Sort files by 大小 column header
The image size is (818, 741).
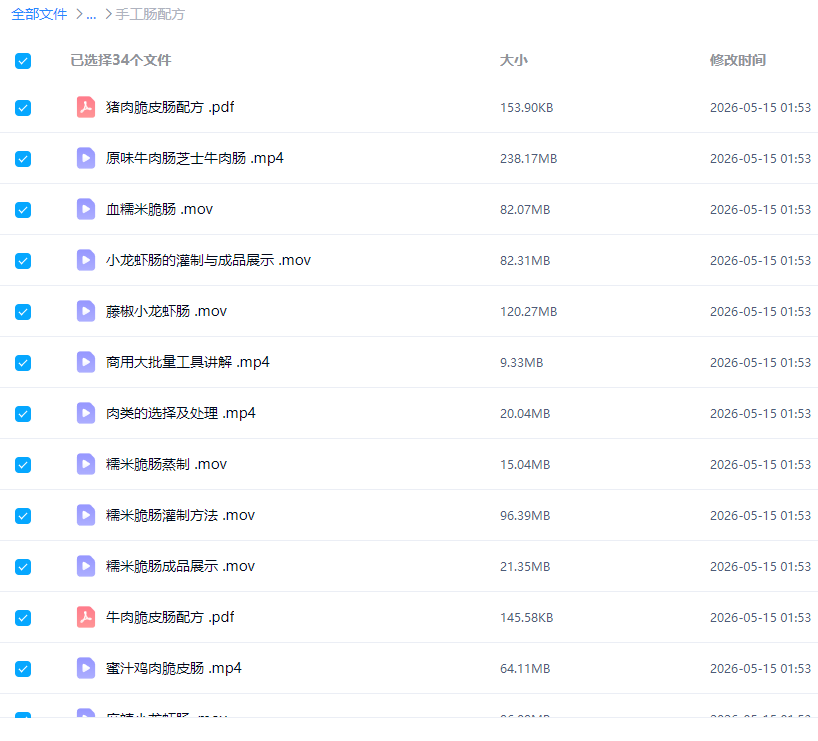click(x=514, y=61)
